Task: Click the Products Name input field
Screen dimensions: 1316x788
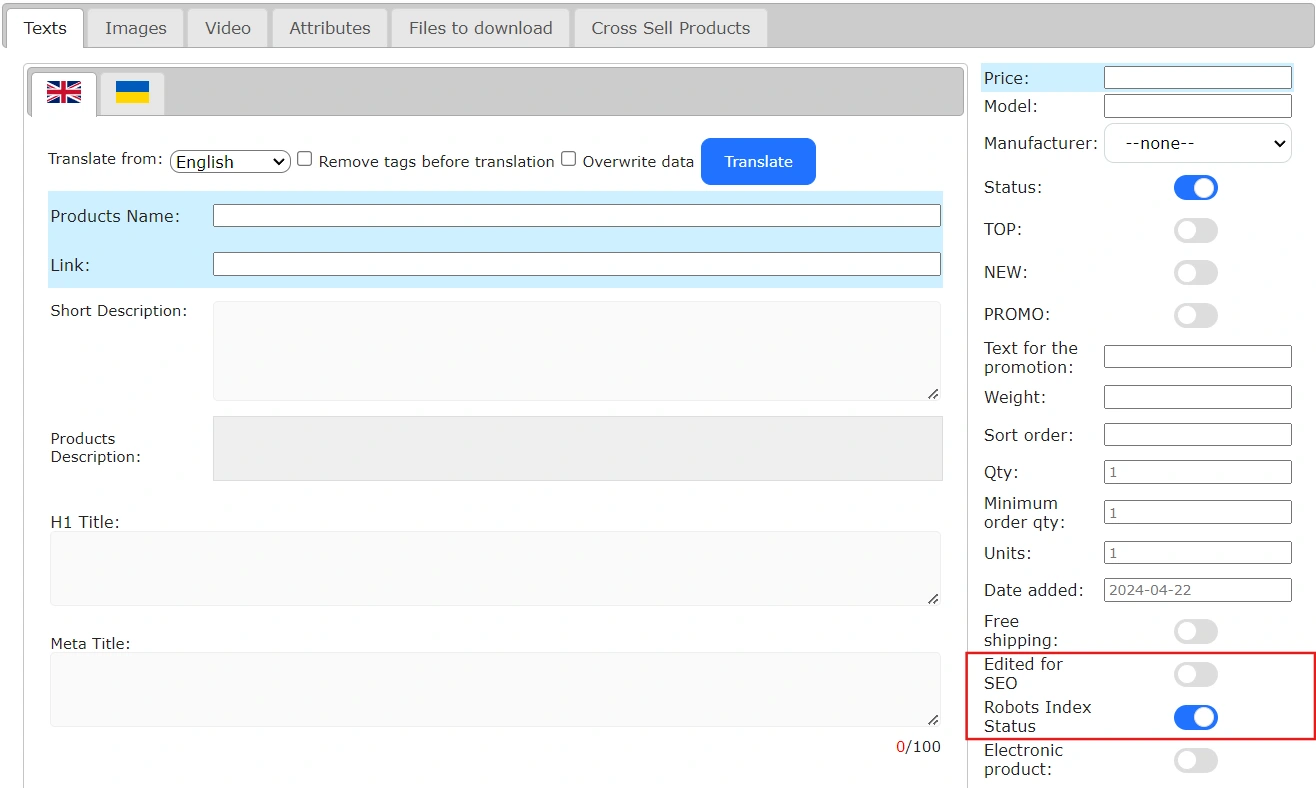Action: (576, 216)
